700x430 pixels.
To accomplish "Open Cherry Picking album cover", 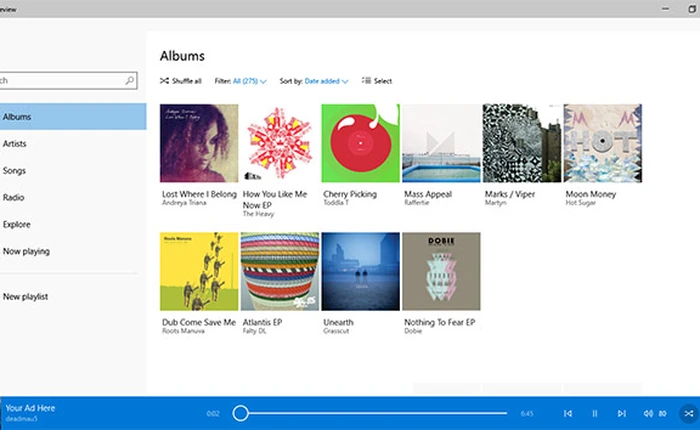I will point(361,143).
